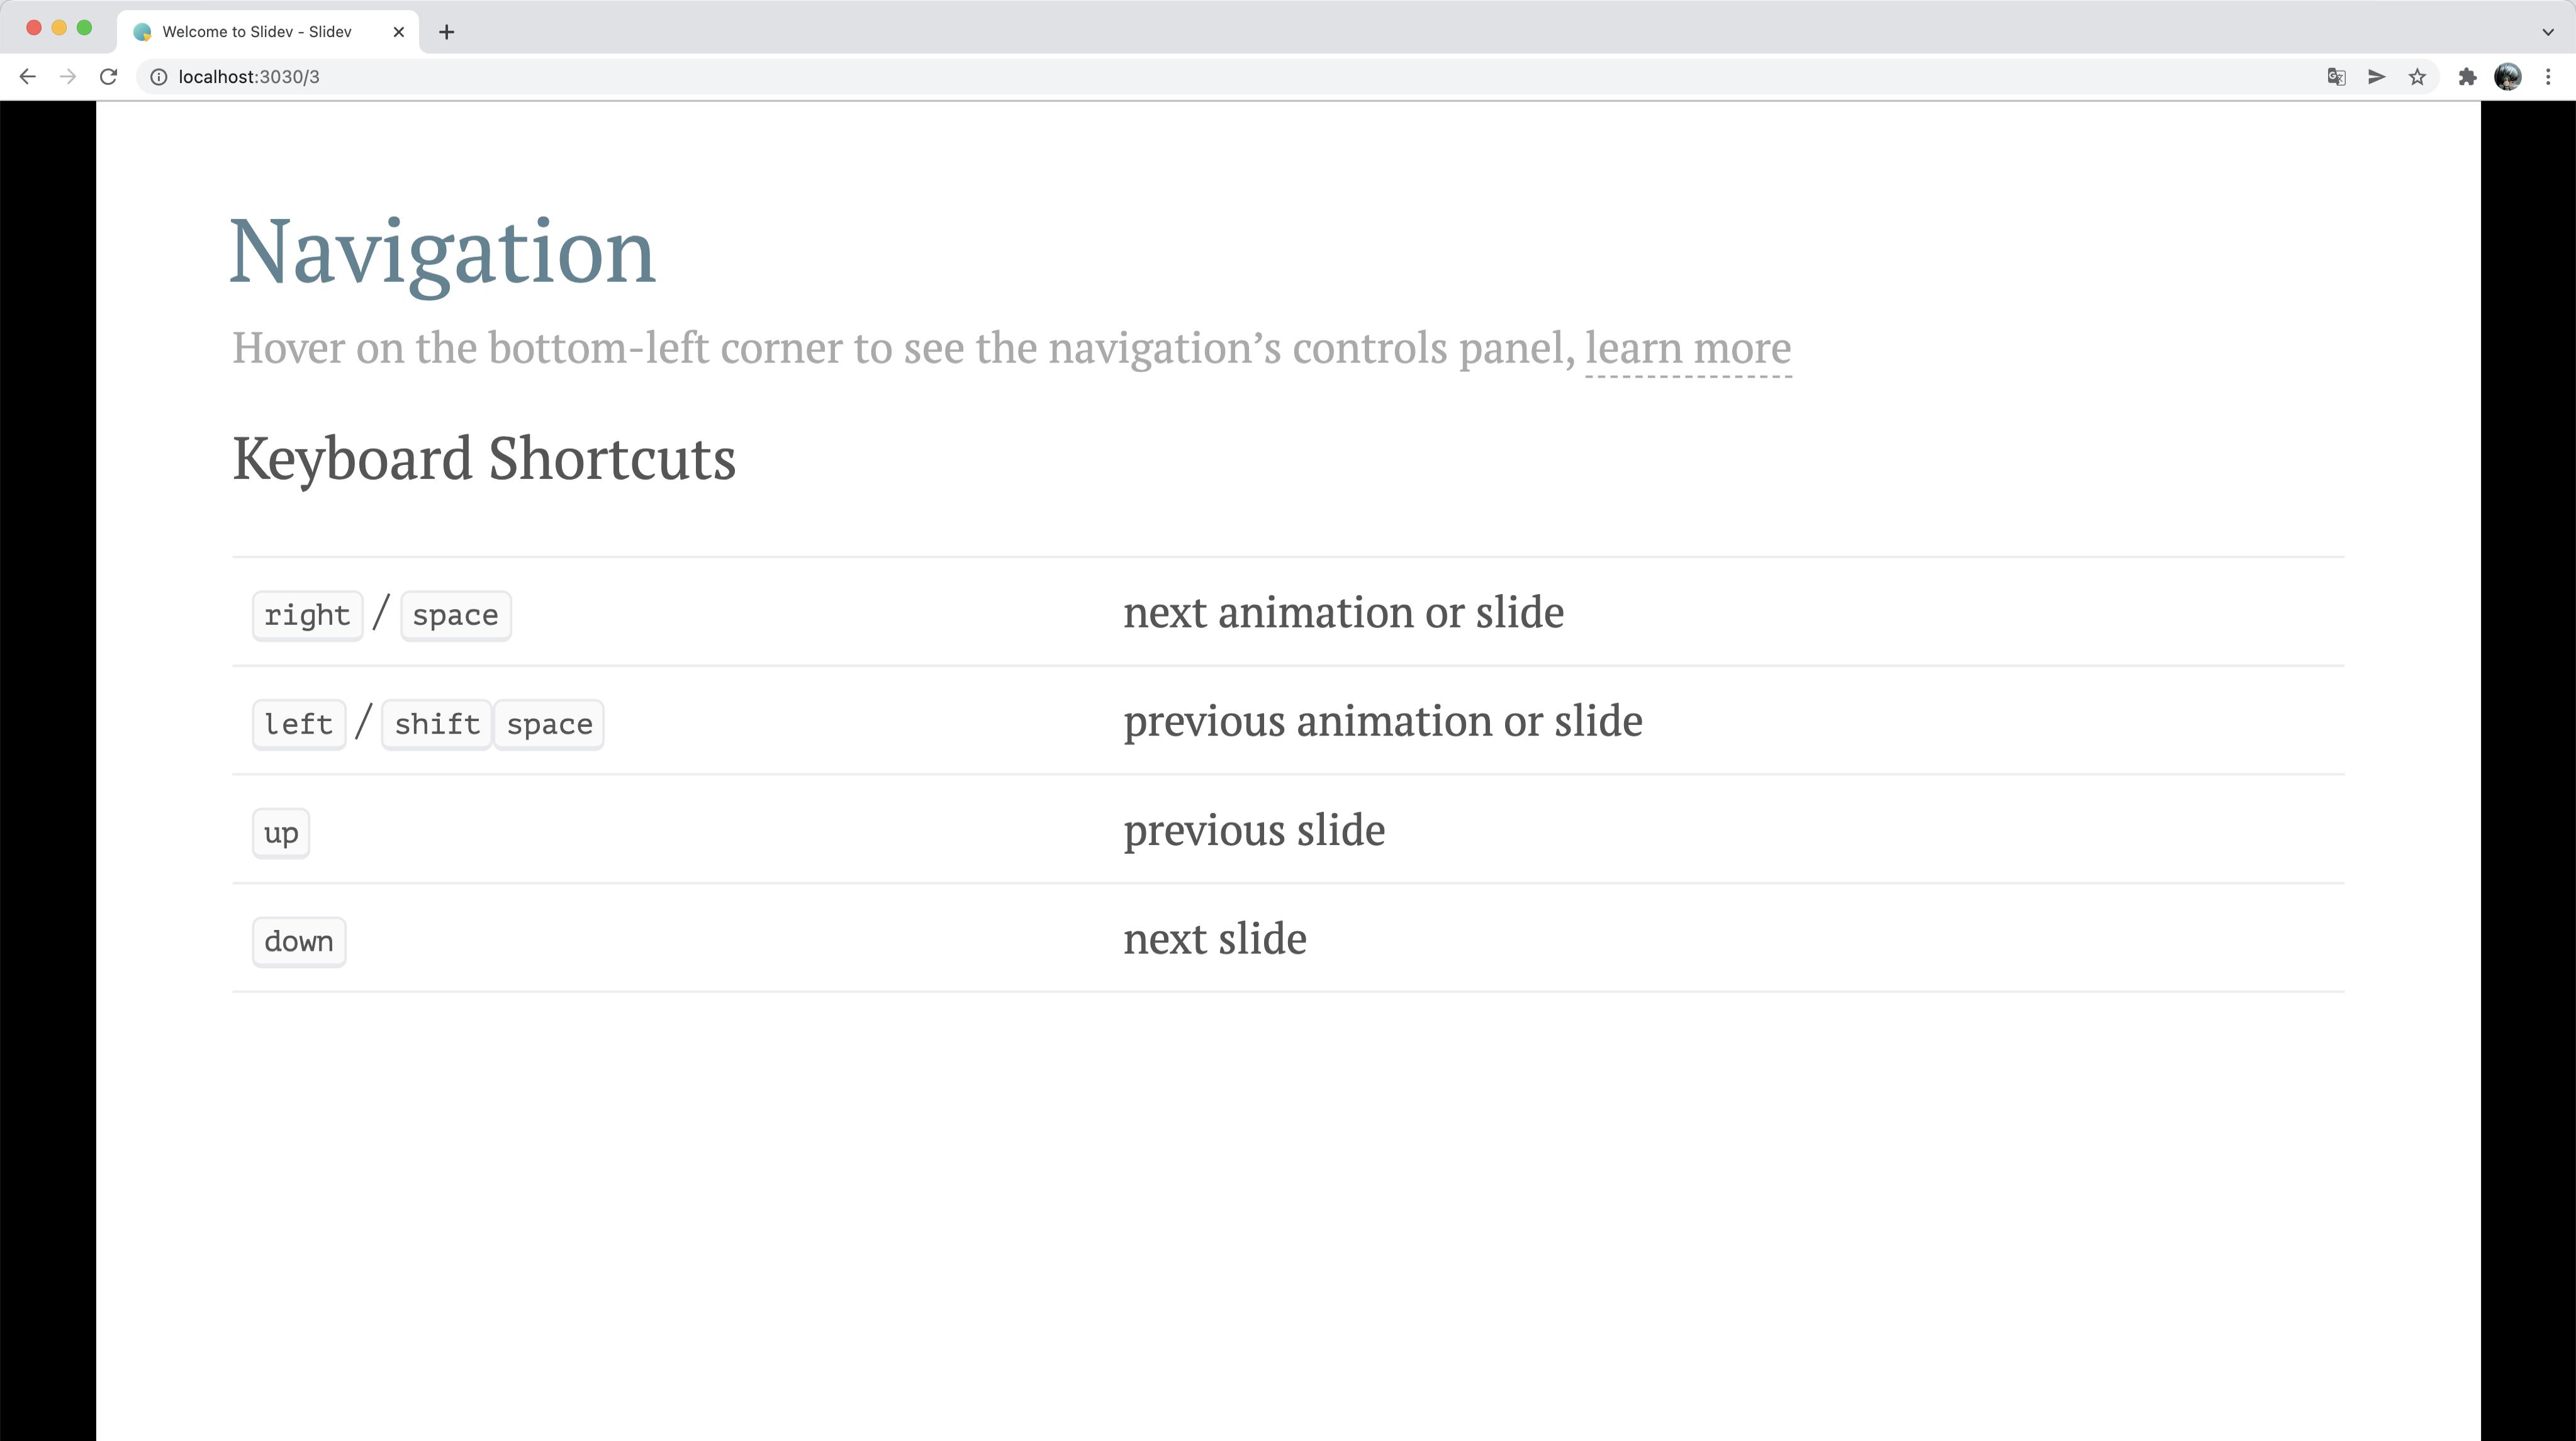Screen dimensions: 2576x1441
Task: Open a new browser tab
Action: pyautogui.click(x=447, y=32)
